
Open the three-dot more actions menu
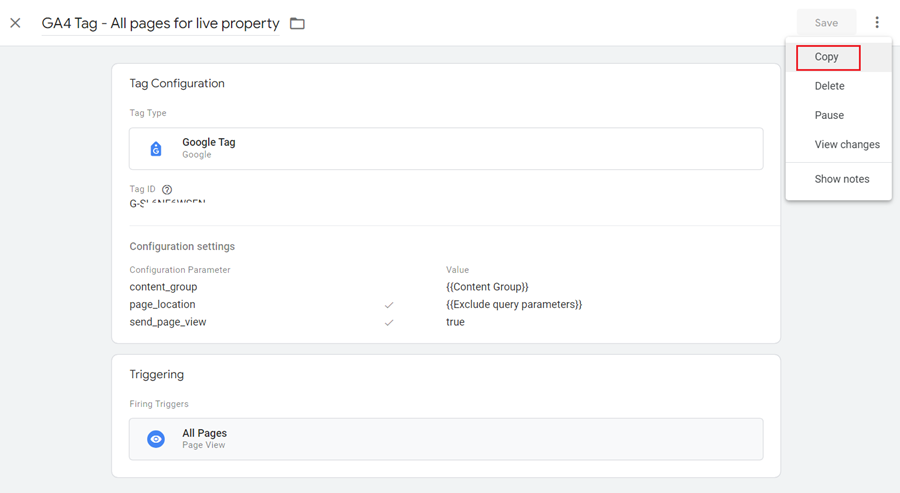pyautogui.click(x=876, y=22)
